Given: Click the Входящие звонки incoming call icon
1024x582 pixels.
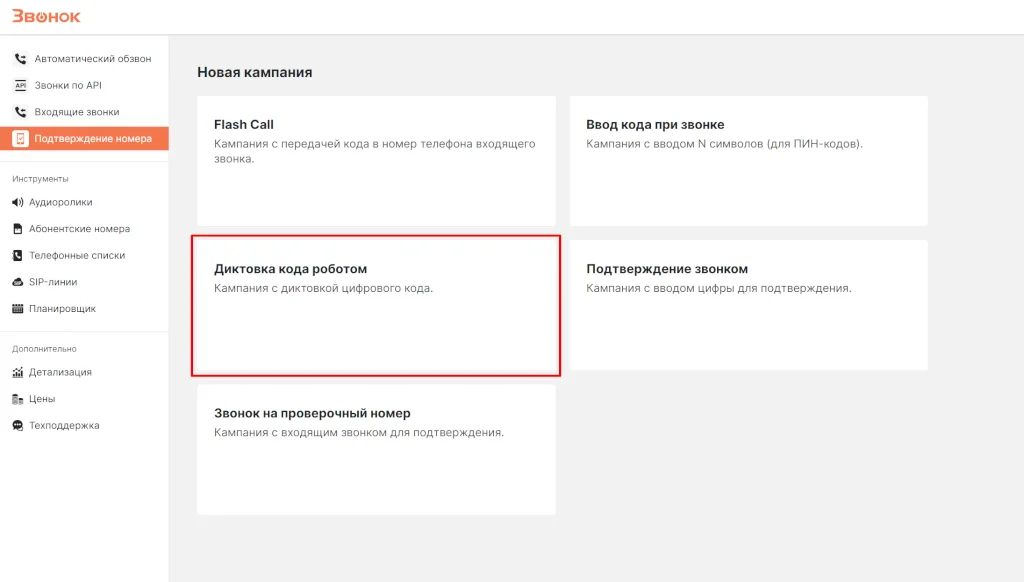Looking at the screenshot, I should tap(20, 112).
